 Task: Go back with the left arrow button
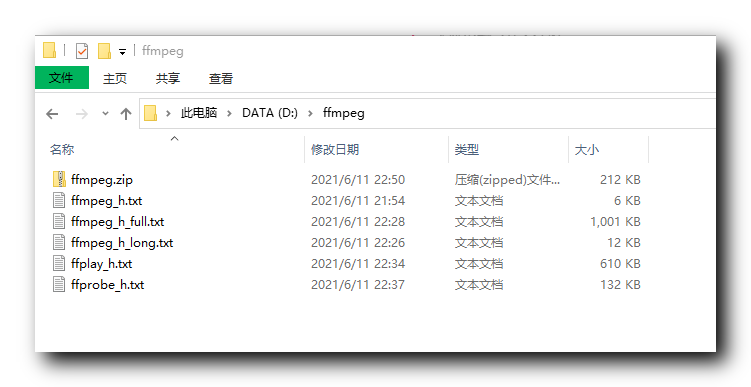(x=52, y=114)
